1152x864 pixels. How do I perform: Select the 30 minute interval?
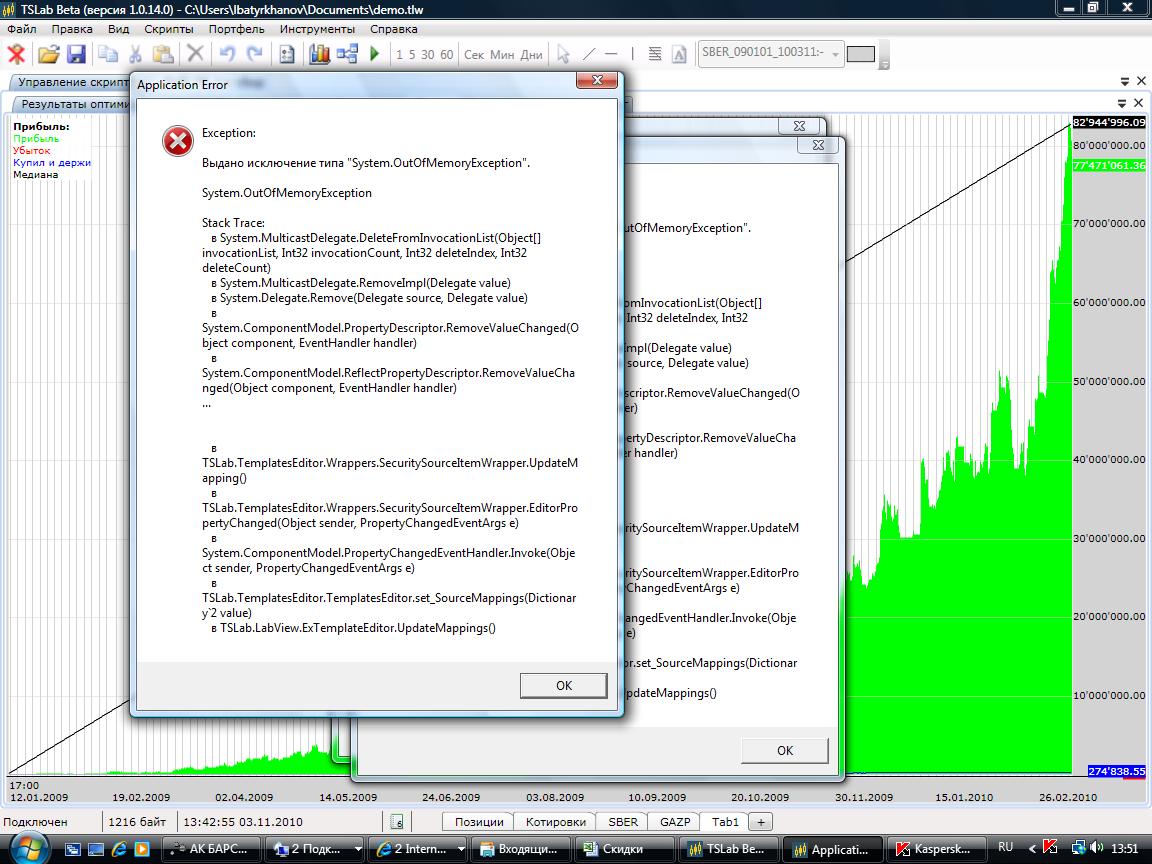click(428, 54)
